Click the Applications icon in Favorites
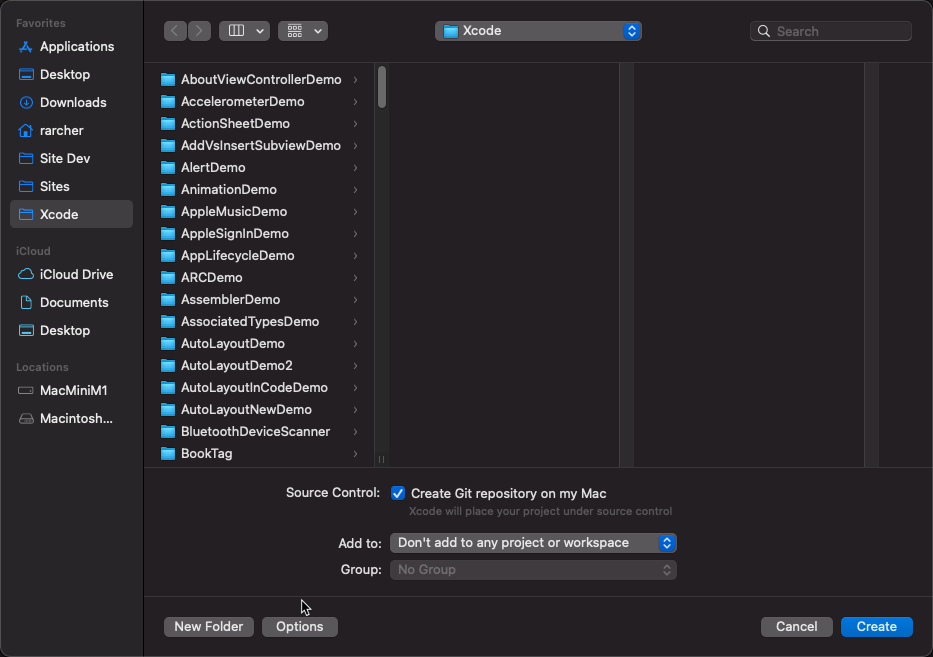 (x=26, y=47)
